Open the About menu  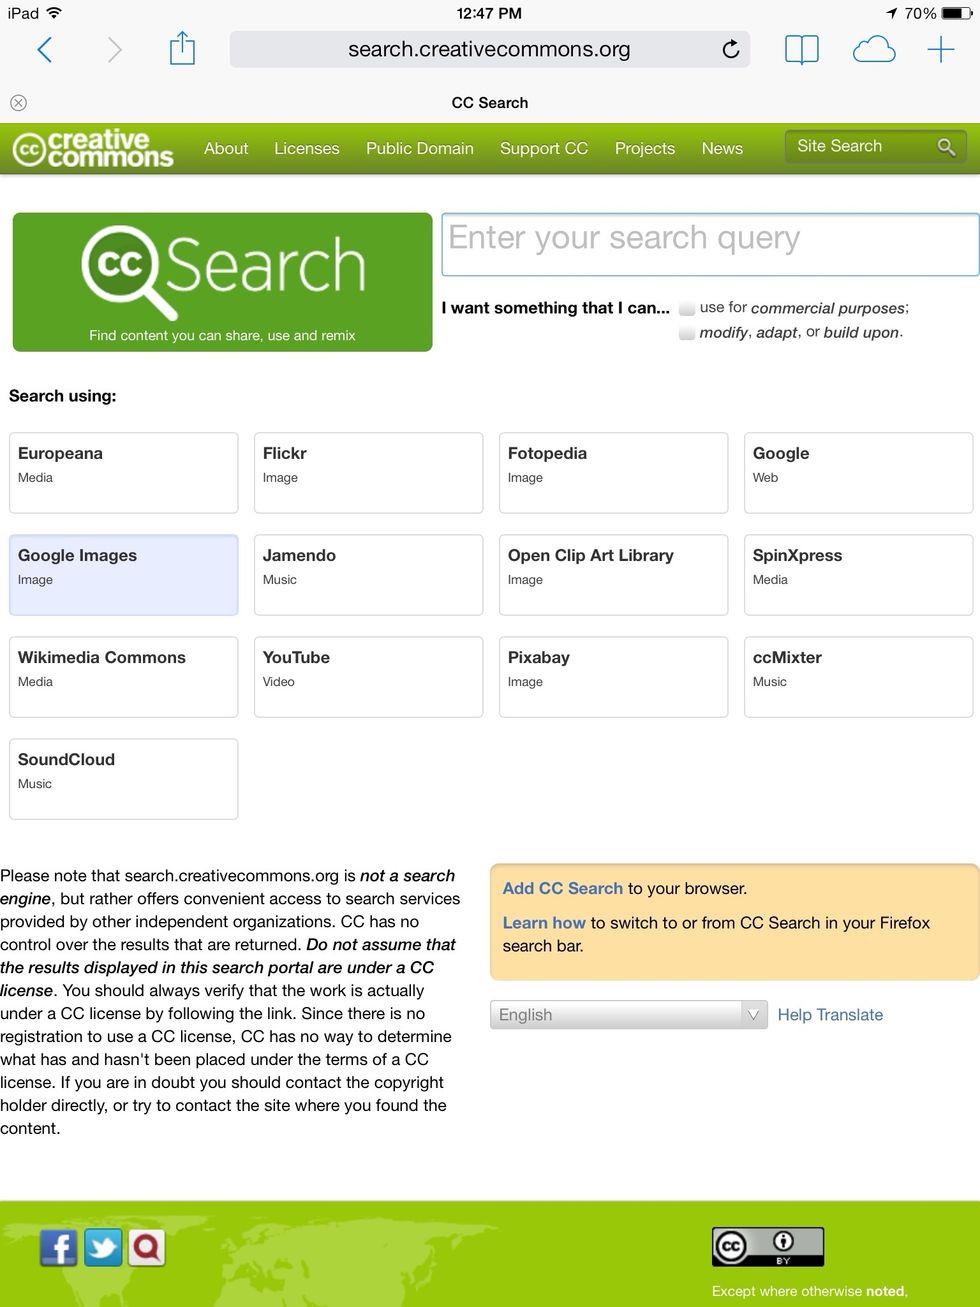click(226, 148)
